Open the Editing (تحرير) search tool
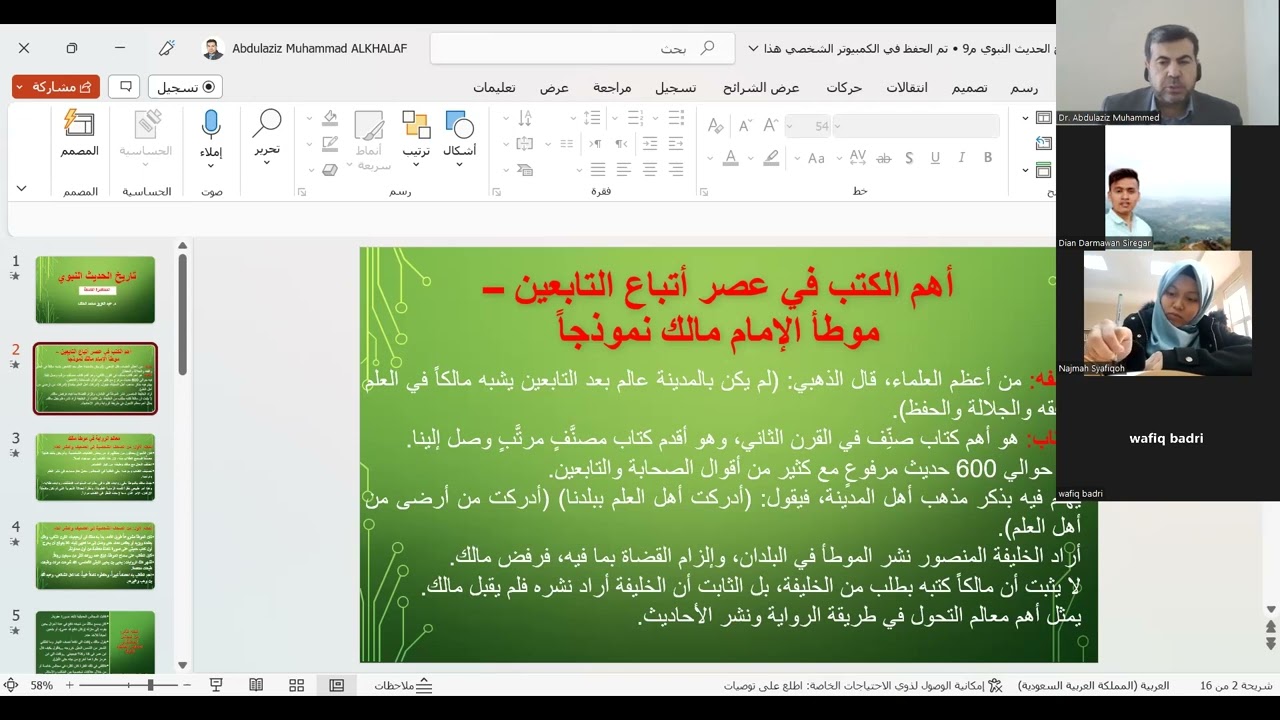 pos(266,135)
